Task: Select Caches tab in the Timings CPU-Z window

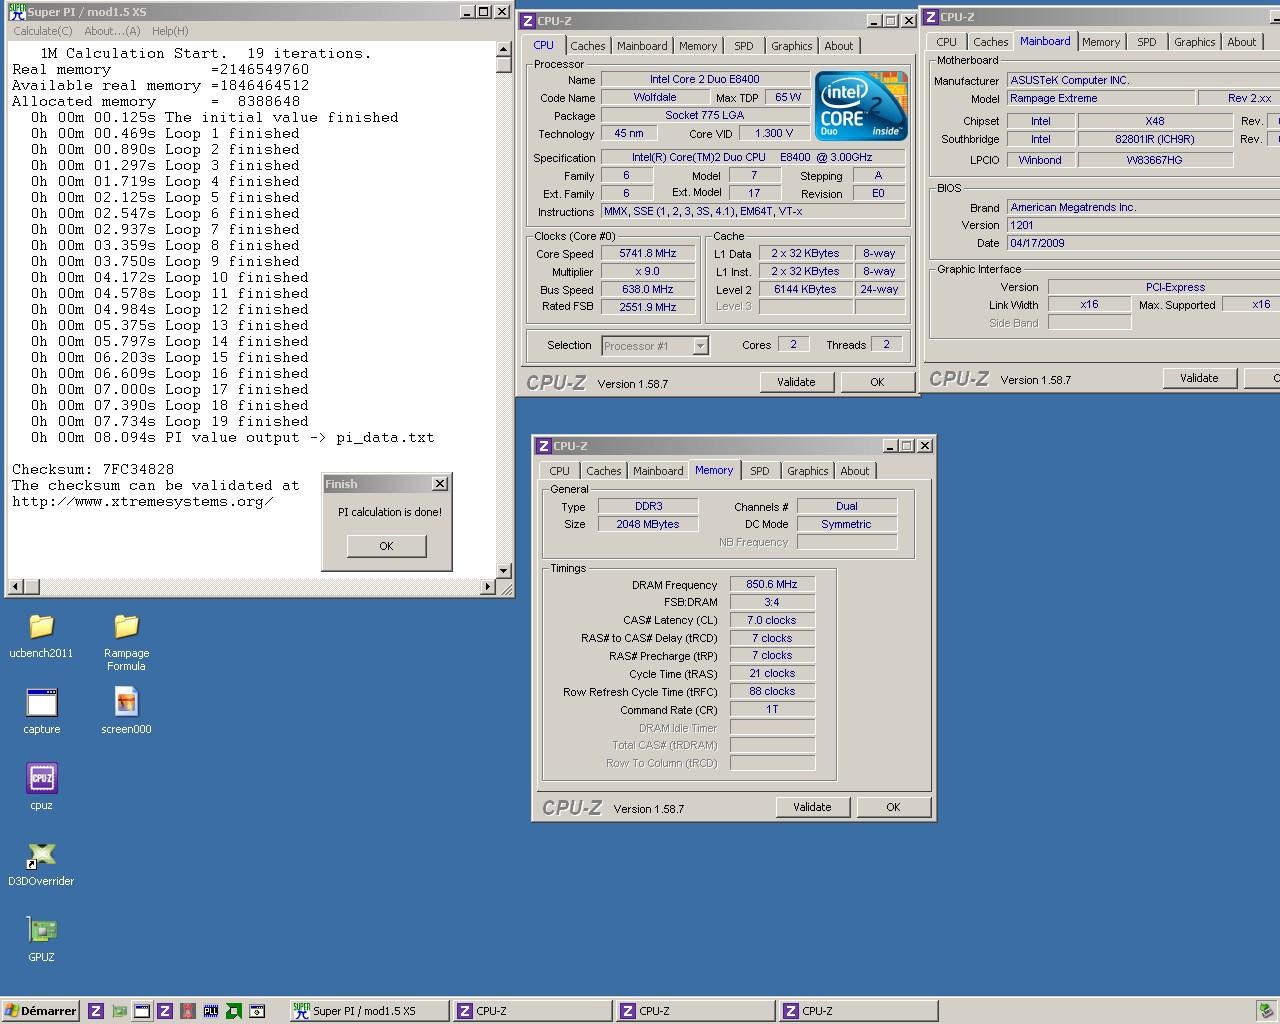Action: pyautogui.click(x=603, y=471)
